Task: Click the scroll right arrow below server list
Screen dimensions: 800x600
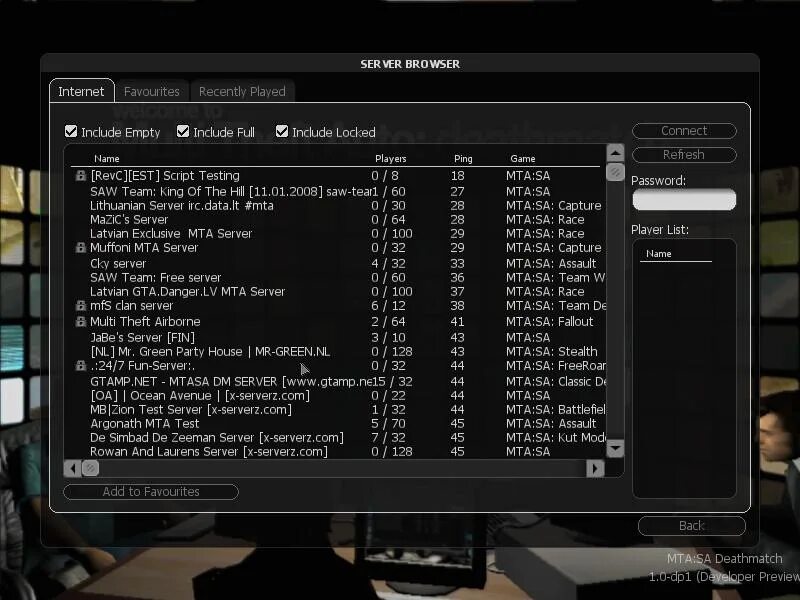Action: [x=595, y=468]
